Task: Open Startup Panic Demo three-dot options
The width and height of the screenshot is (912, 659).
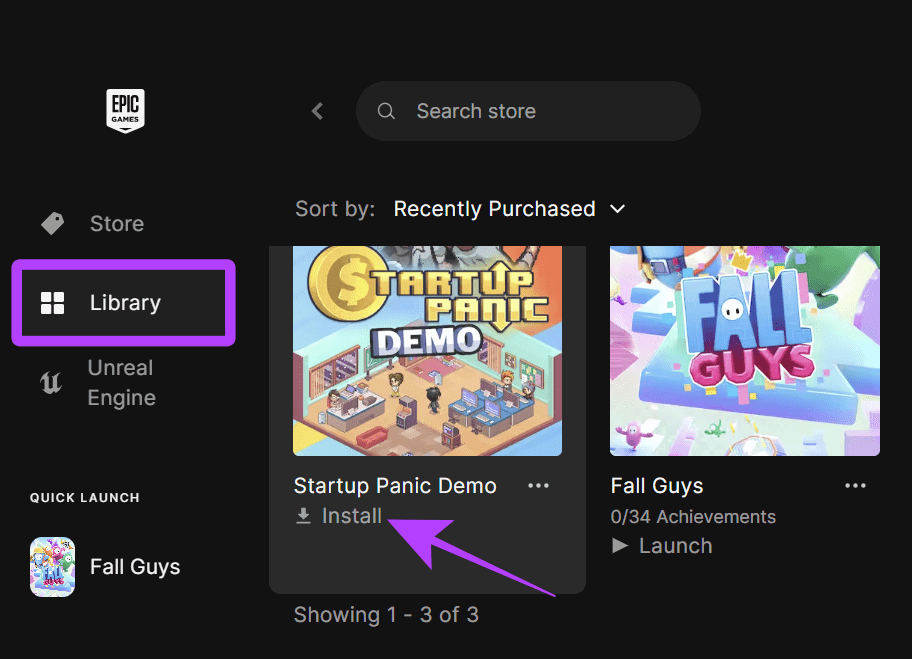Action: (539, 486)
